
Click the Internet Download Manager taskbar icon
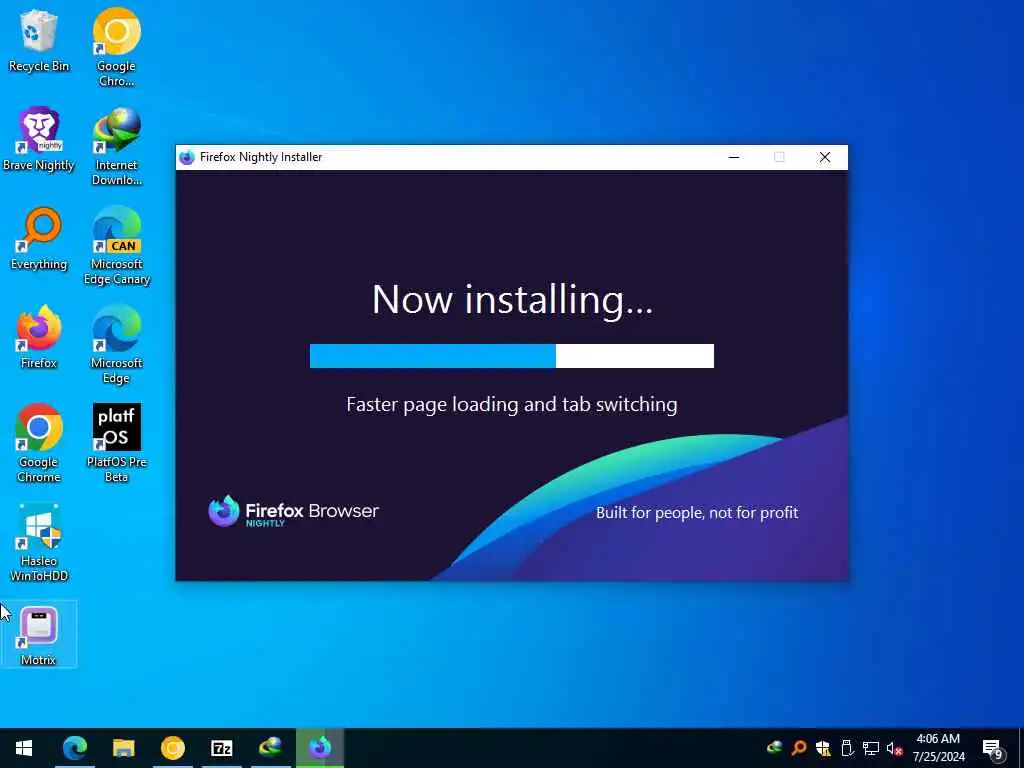270,748
